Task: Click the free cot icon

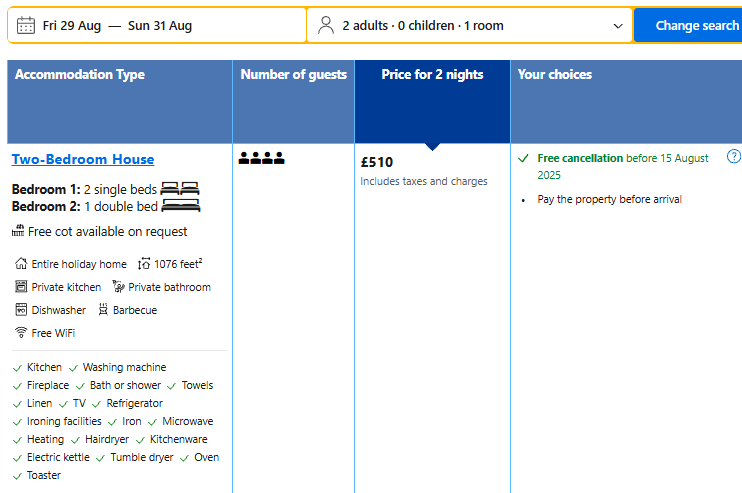Action: tap(18, 231)
